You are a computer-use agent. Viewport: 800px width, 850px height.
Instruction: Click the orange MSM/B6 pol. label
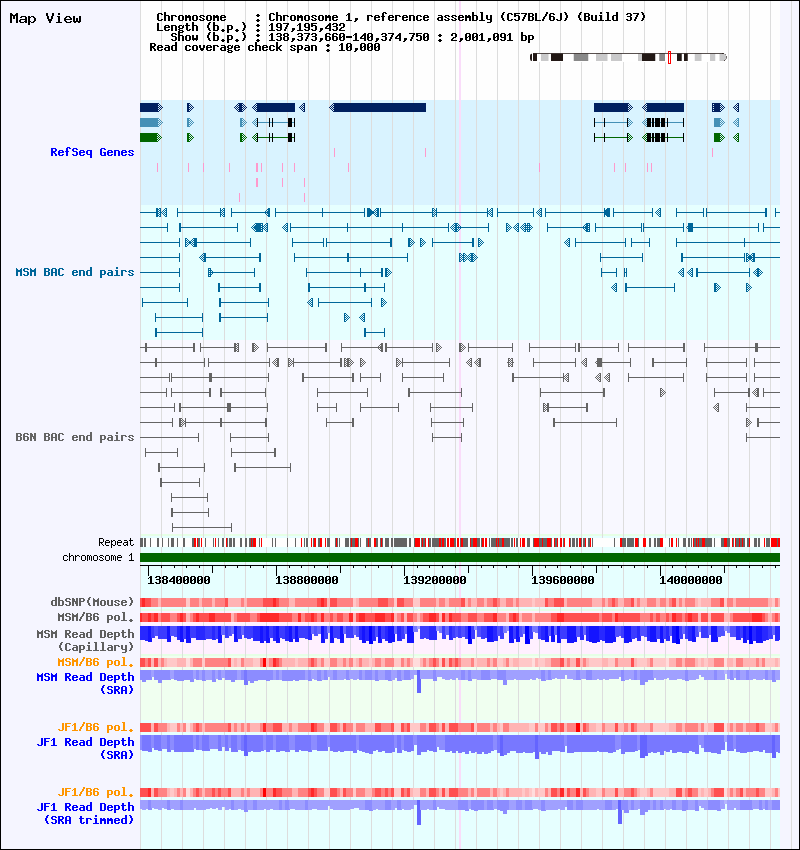coord(96,662)
